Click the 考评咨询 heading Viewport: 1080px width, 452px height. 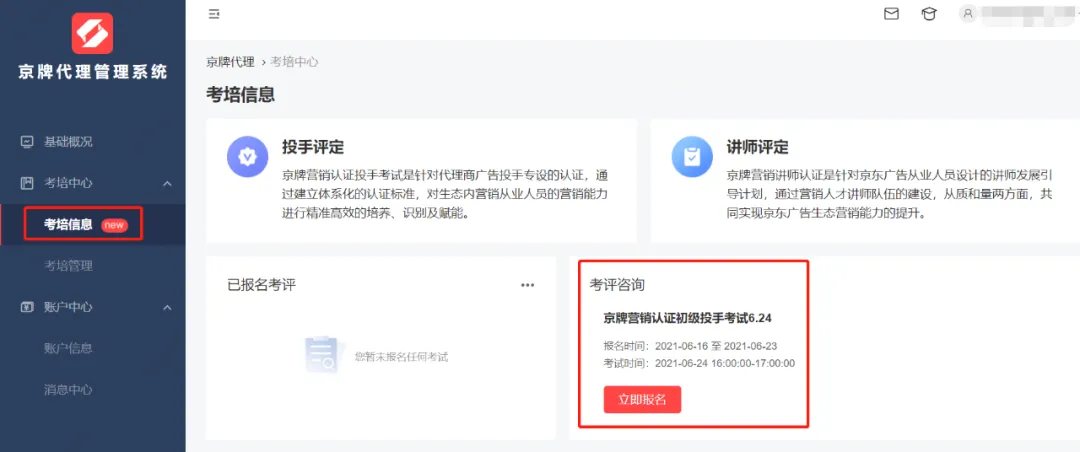tap(617, 285)
